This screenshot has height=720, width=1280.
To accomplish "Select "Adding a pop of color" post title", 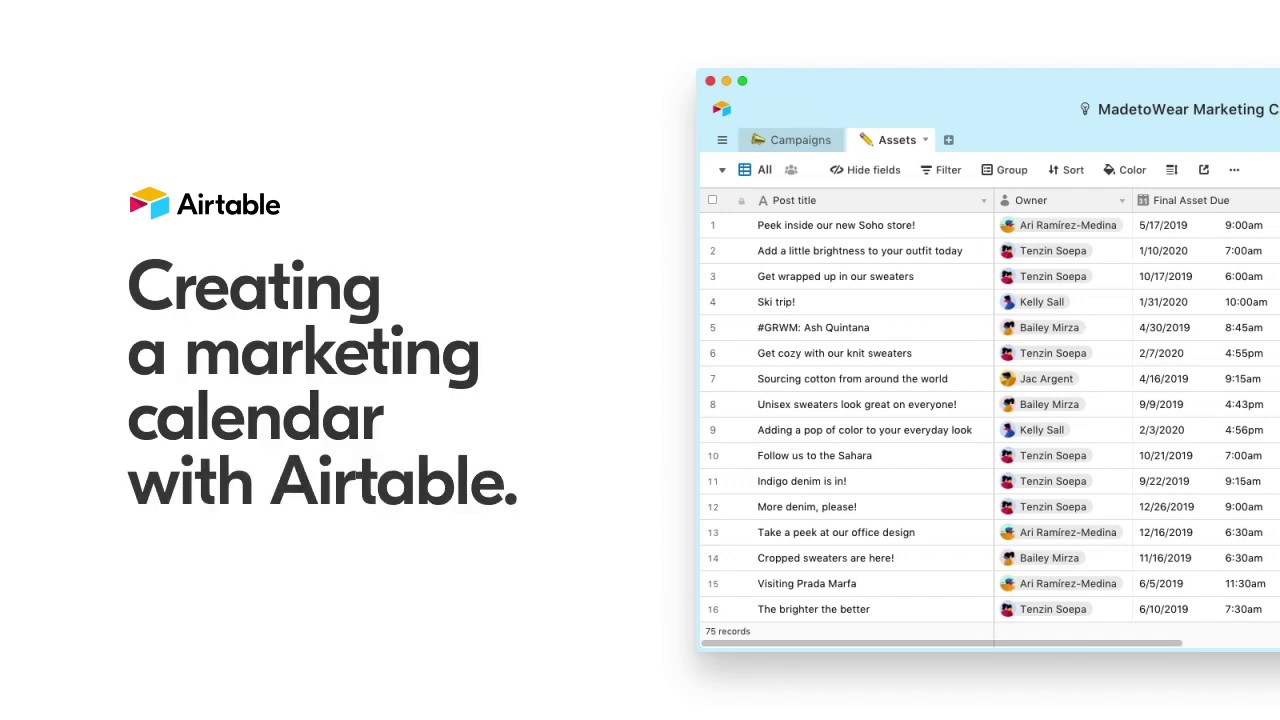I will coord(864,430).
